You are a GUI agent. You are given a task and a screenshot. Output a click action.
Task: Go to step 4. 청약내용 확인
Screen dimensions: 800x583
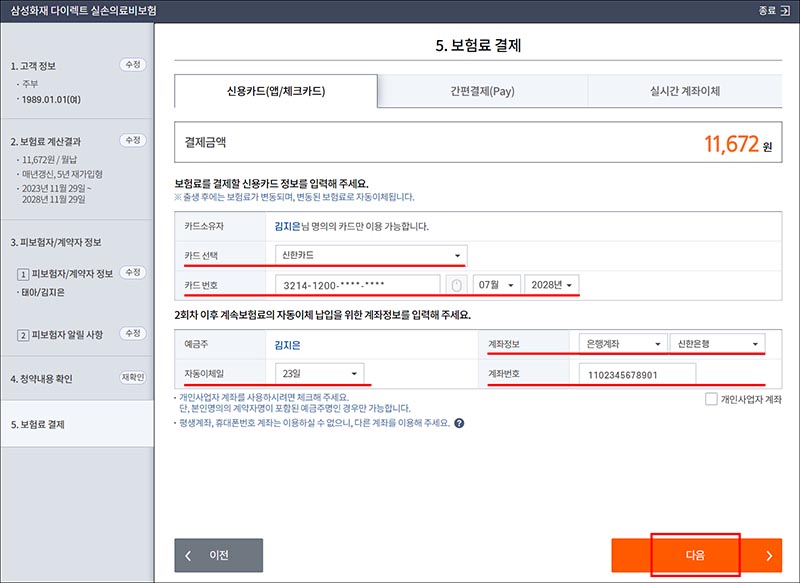41,379
